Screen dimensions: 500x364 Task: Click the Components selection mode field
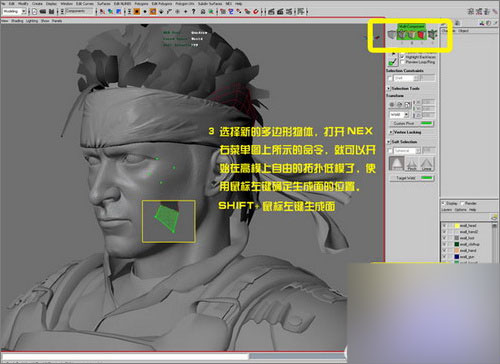(x=79, y=11)
